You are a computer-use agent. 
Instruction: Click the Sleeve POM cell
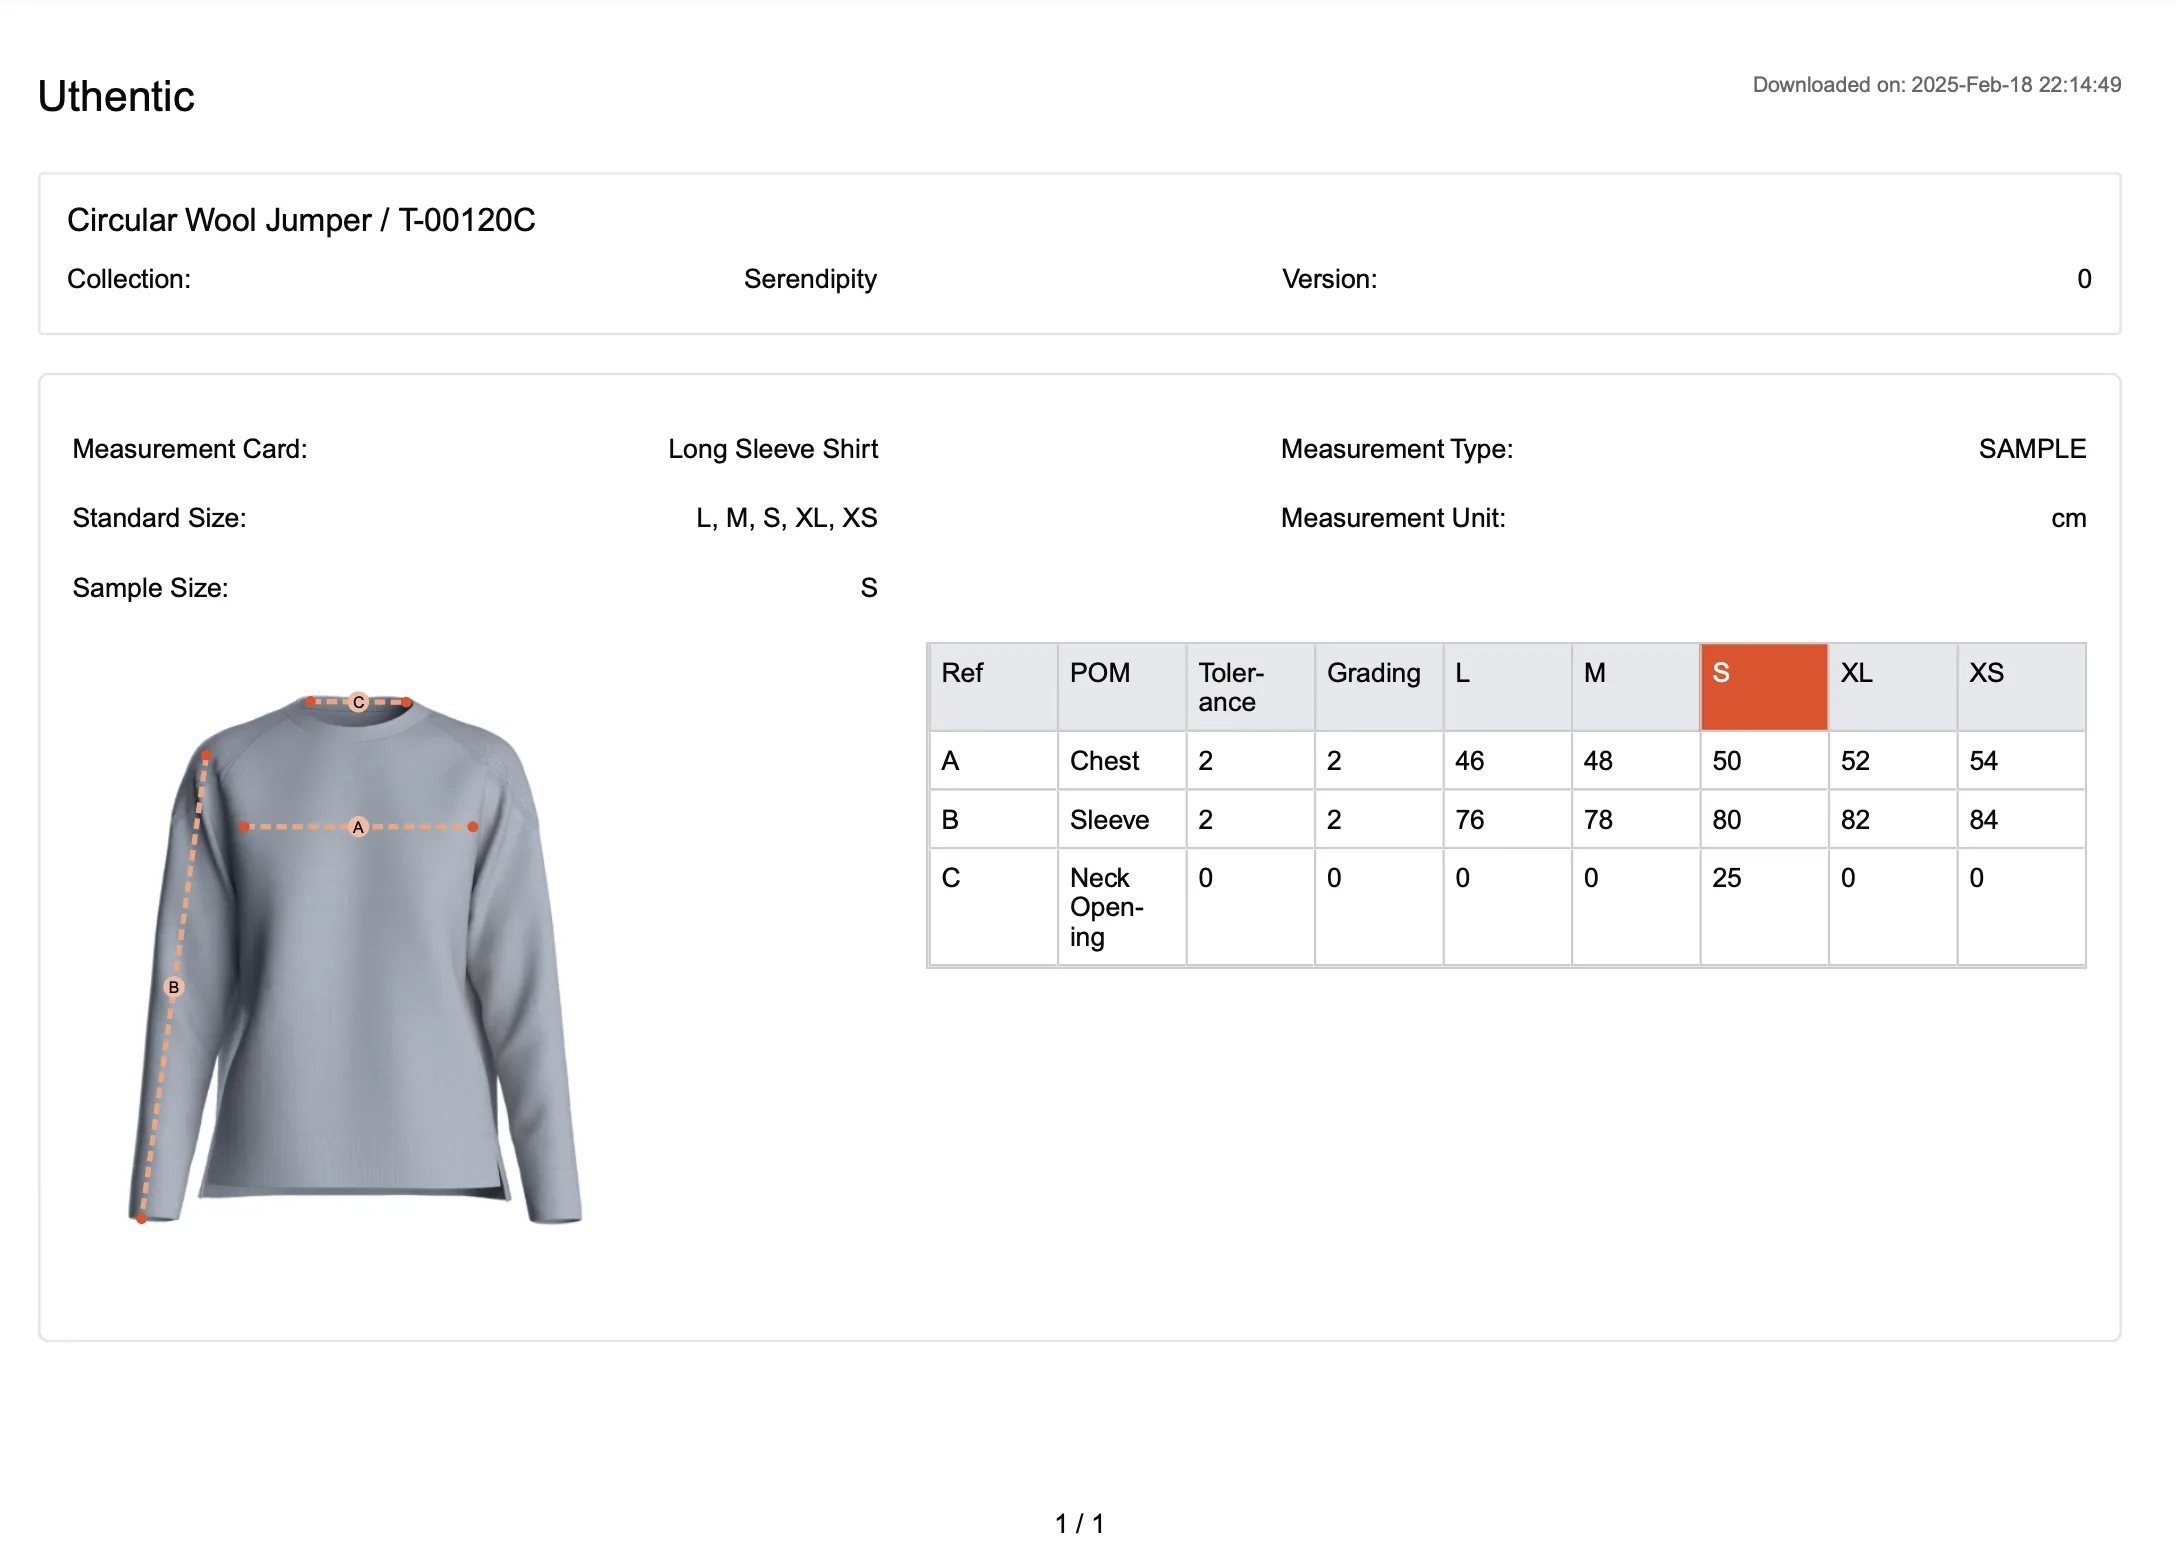click(x=1122, y=820)
